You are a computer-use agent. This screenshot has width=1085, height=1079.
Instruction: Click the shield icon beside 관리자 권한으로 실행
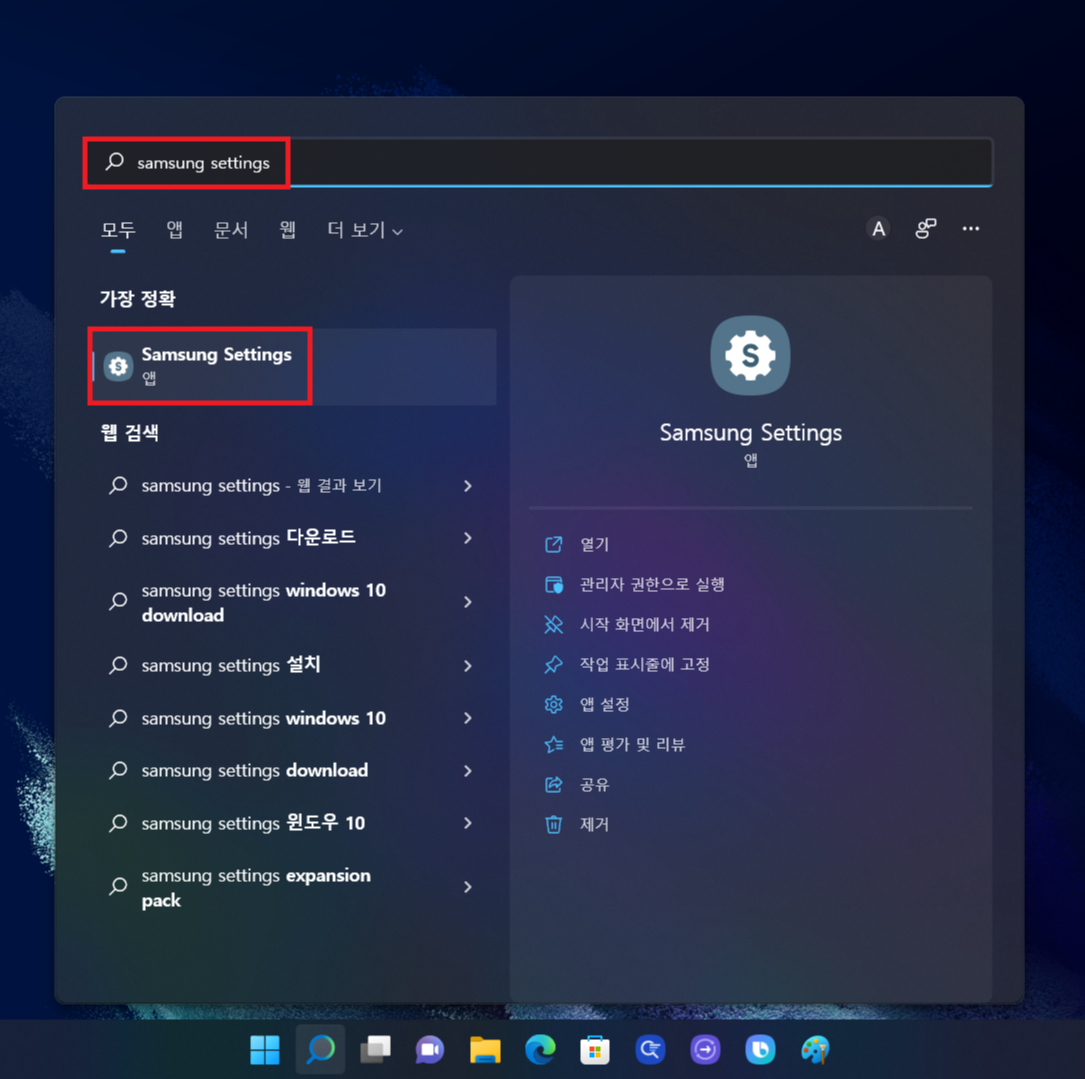pyautogui.click(x=554, y=585)
